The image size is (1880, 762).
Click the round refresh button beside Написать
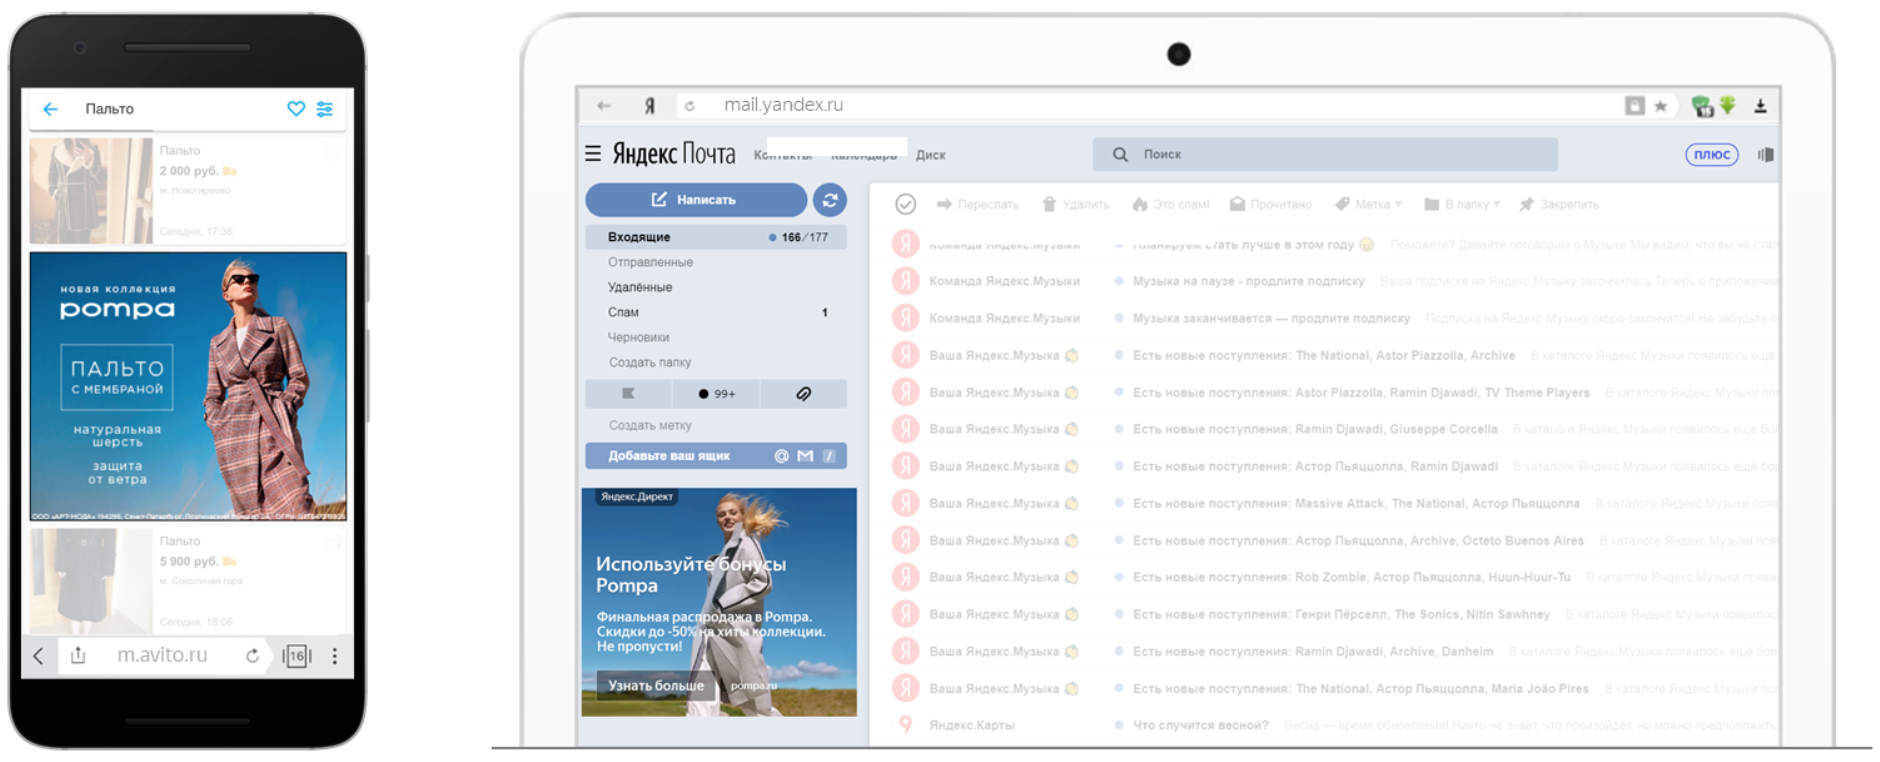[x=830, y=200]
